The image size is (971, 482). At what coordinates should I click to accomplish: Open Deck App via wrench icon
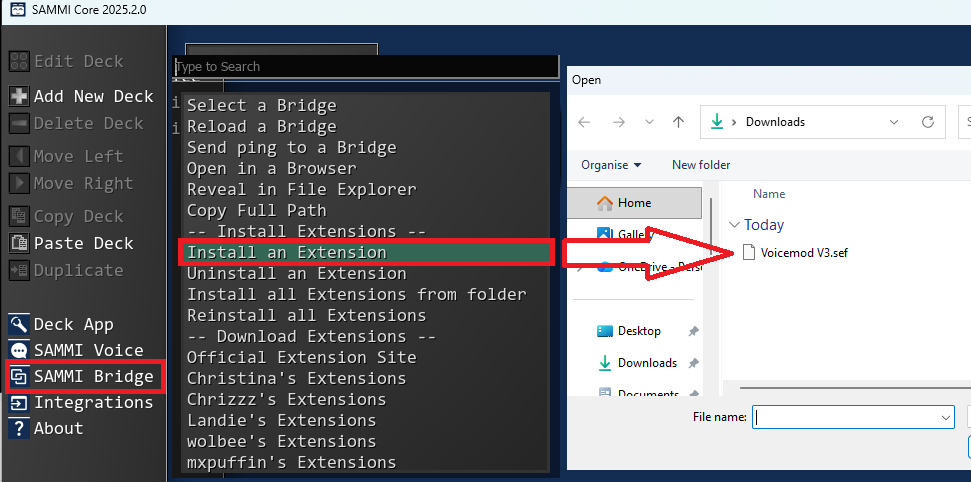[19, 324]
